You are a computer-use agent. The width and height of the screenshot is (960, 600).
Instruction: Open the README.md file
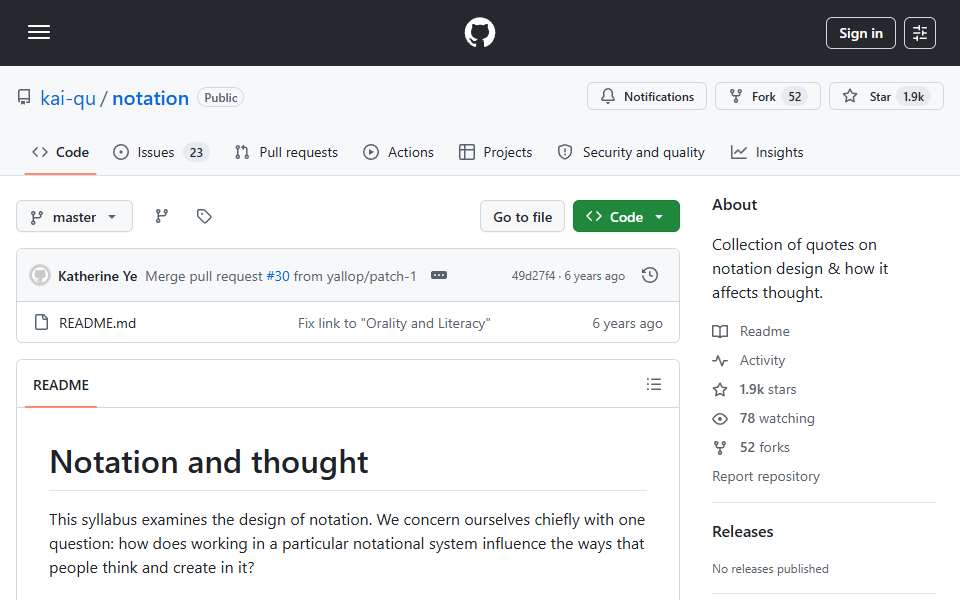click(97, 323)
